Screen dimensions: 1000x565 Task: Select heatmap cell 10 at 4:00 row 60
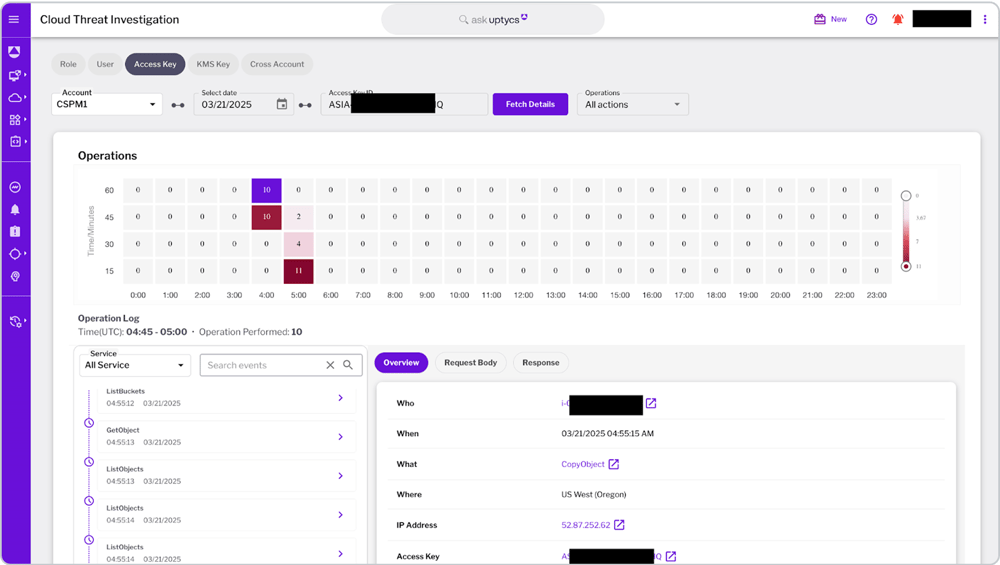(x=267, y=190)
